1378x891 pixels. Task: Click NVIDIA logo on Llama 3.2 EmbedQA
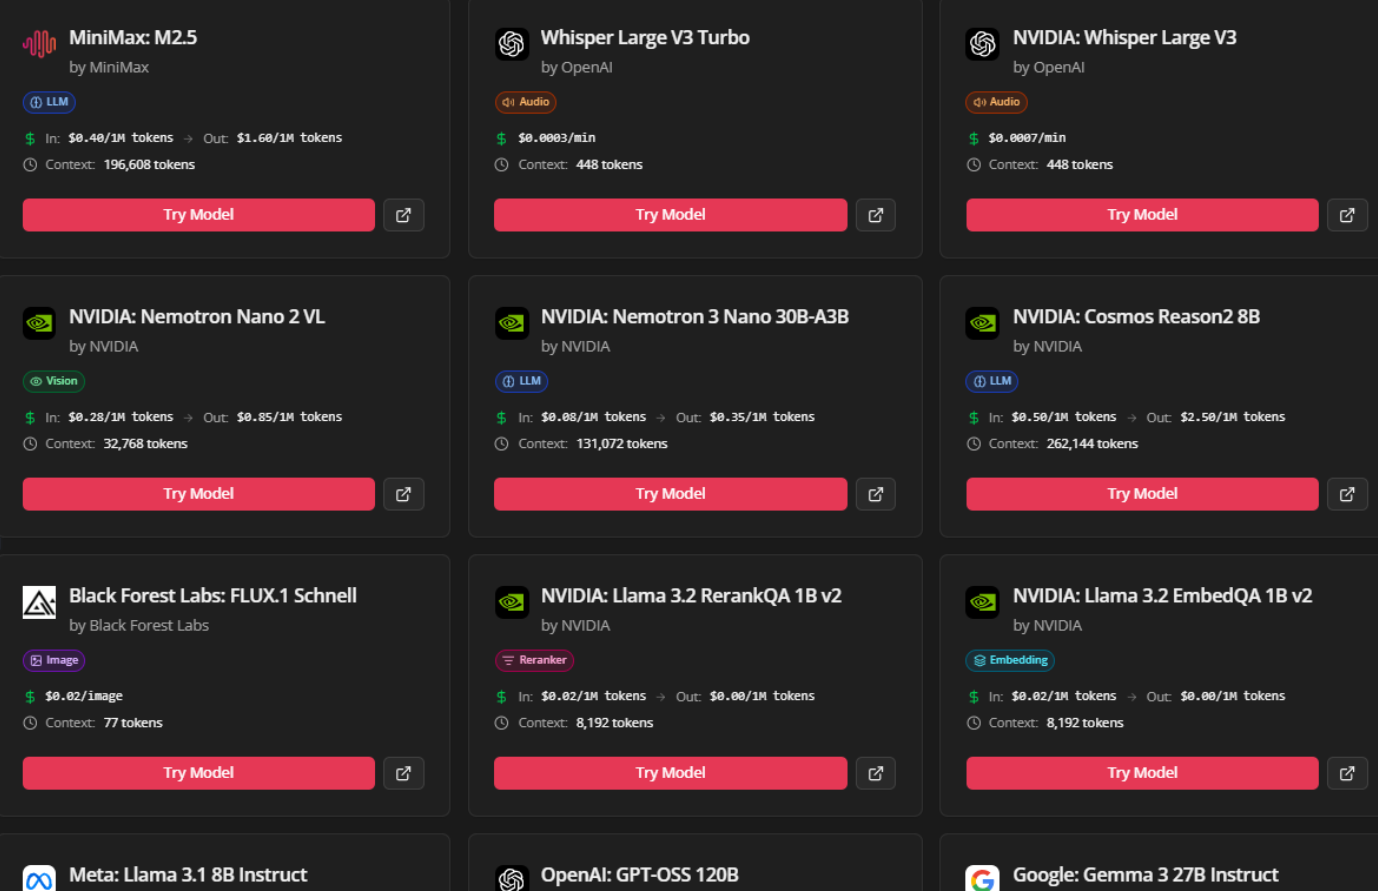[983, 602]
